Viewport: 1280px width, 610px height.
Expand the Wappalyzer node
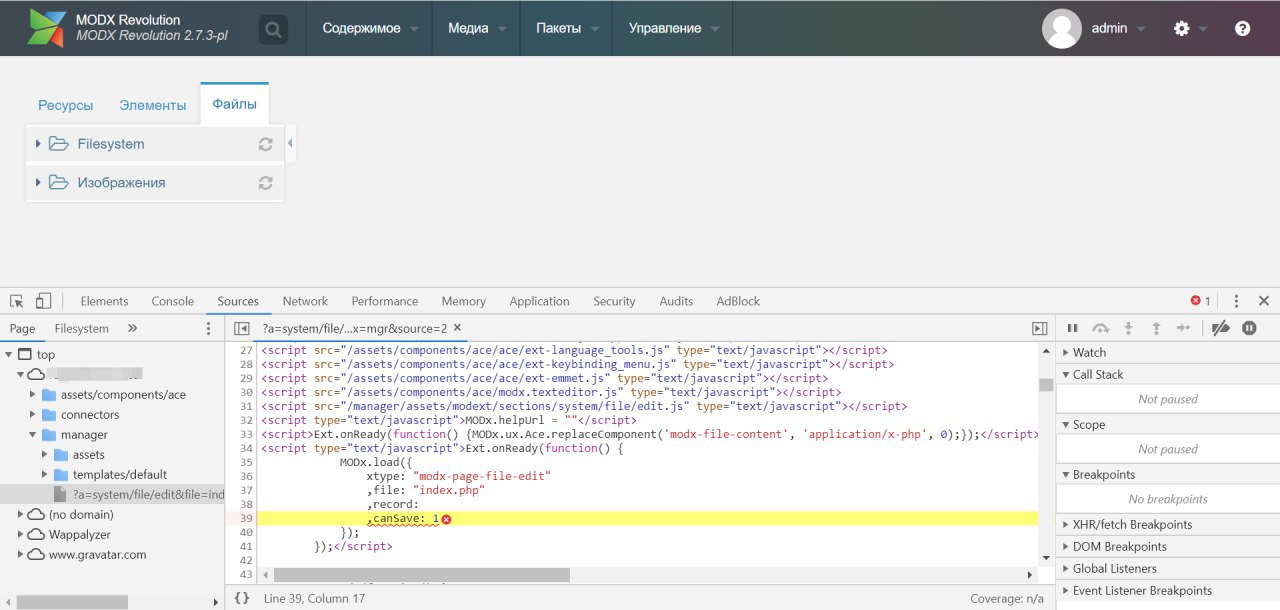(x=21, y=534)
